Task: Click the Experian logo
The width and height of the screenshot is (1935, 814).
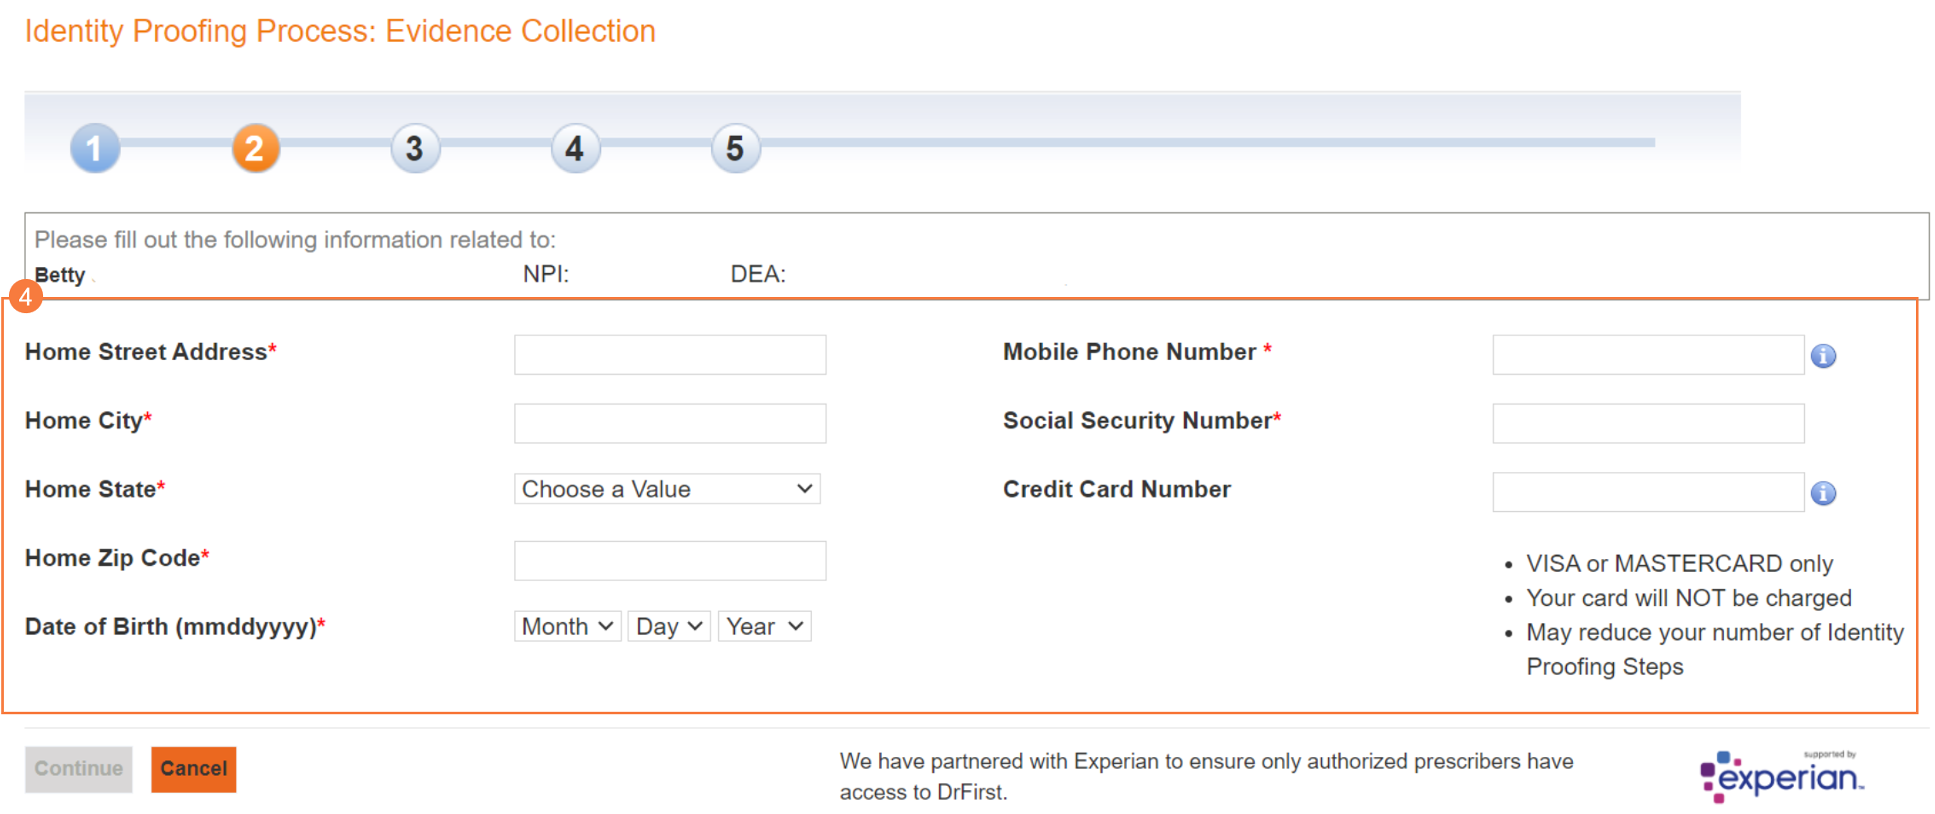Action: coord(1781,776)
